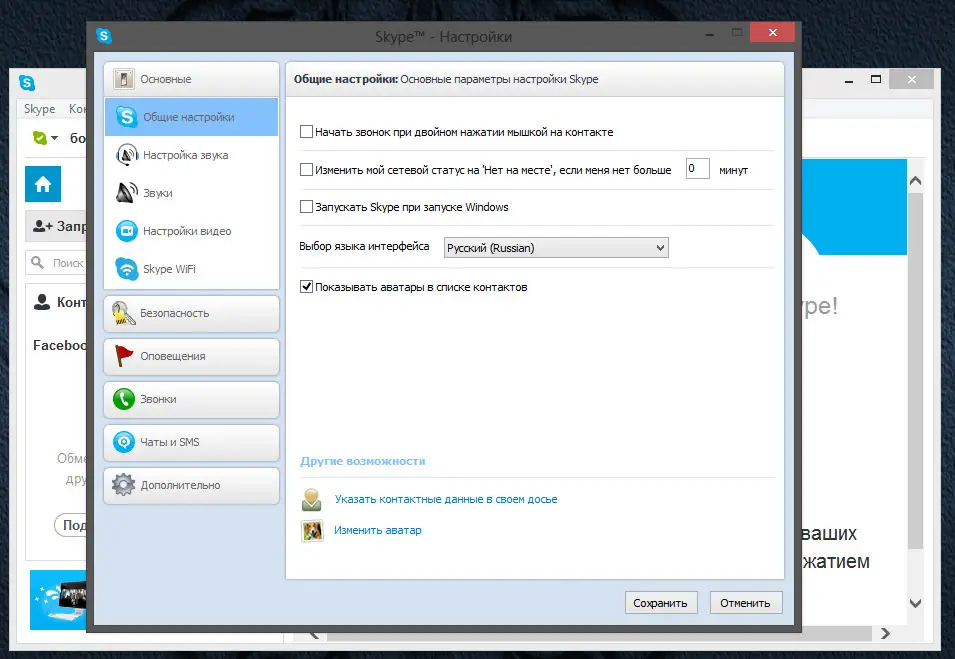Click the red flag icon for Оповещения
955x659 pixels.
point(124,356)
